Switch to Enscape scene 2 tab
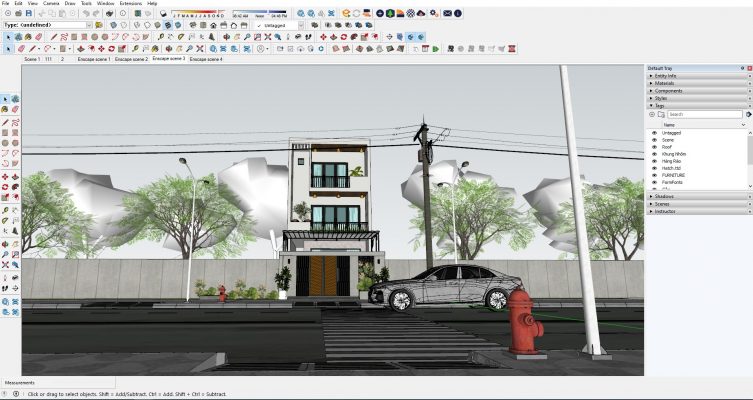Screen dimensions: 753x400 click(131, 59)
